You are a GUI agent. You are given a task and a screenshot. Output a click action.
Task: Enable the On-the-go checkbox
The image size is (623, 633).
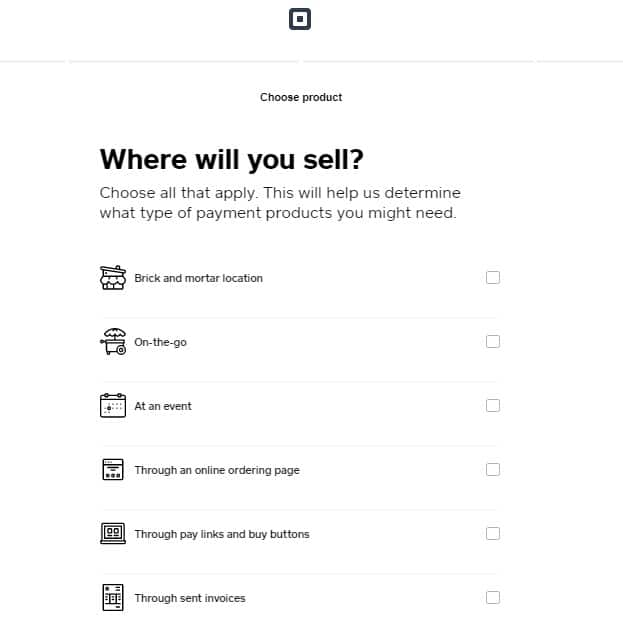click(493, 341)
